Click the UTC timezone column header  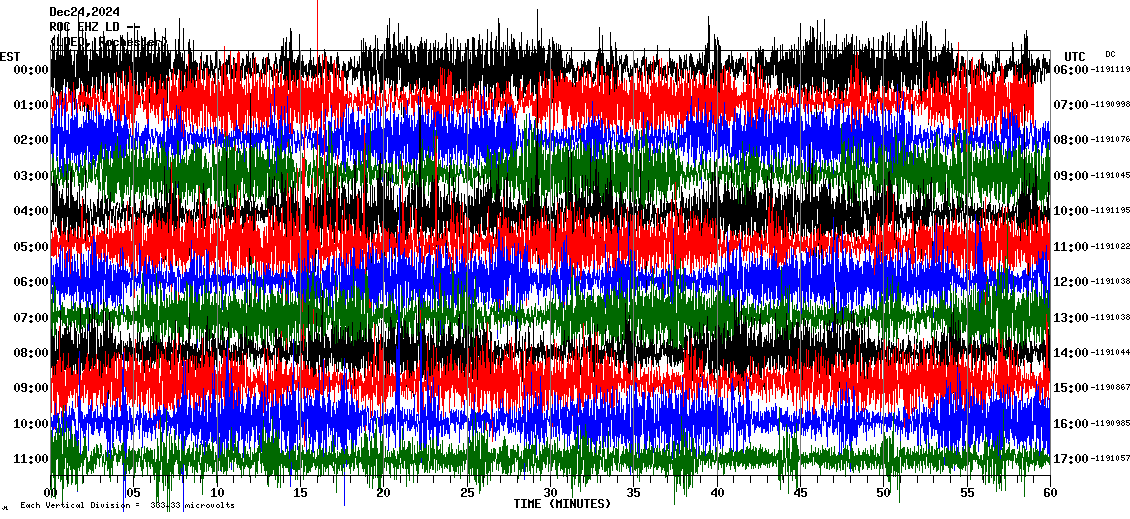click(1075, 56)
